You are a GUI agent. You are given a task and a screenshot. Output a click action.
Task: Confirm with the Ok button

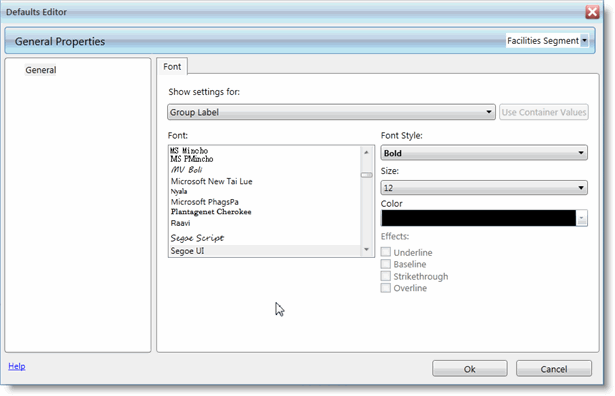tap(469, 369)
